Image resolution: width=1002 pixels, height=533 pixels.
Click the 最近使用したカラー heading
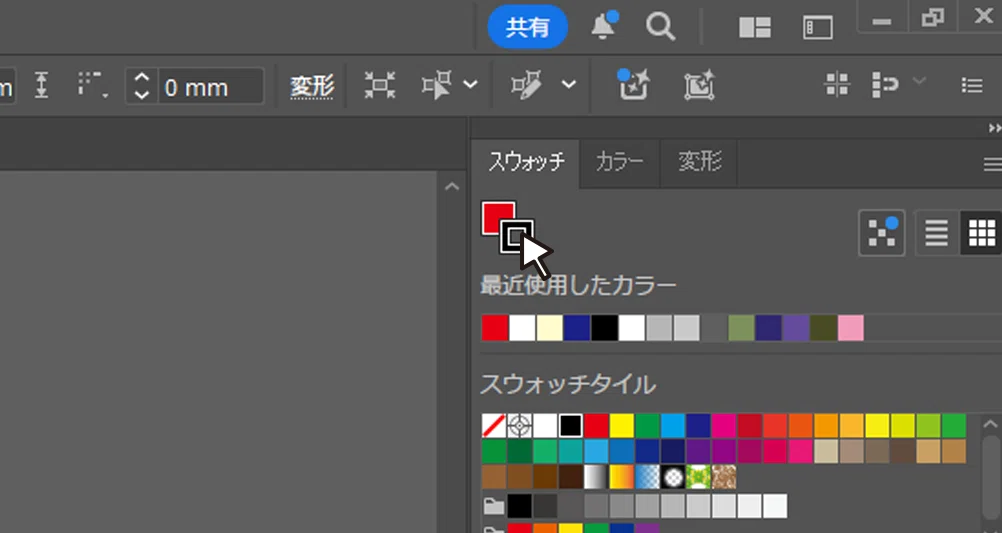tap(578, 285)
